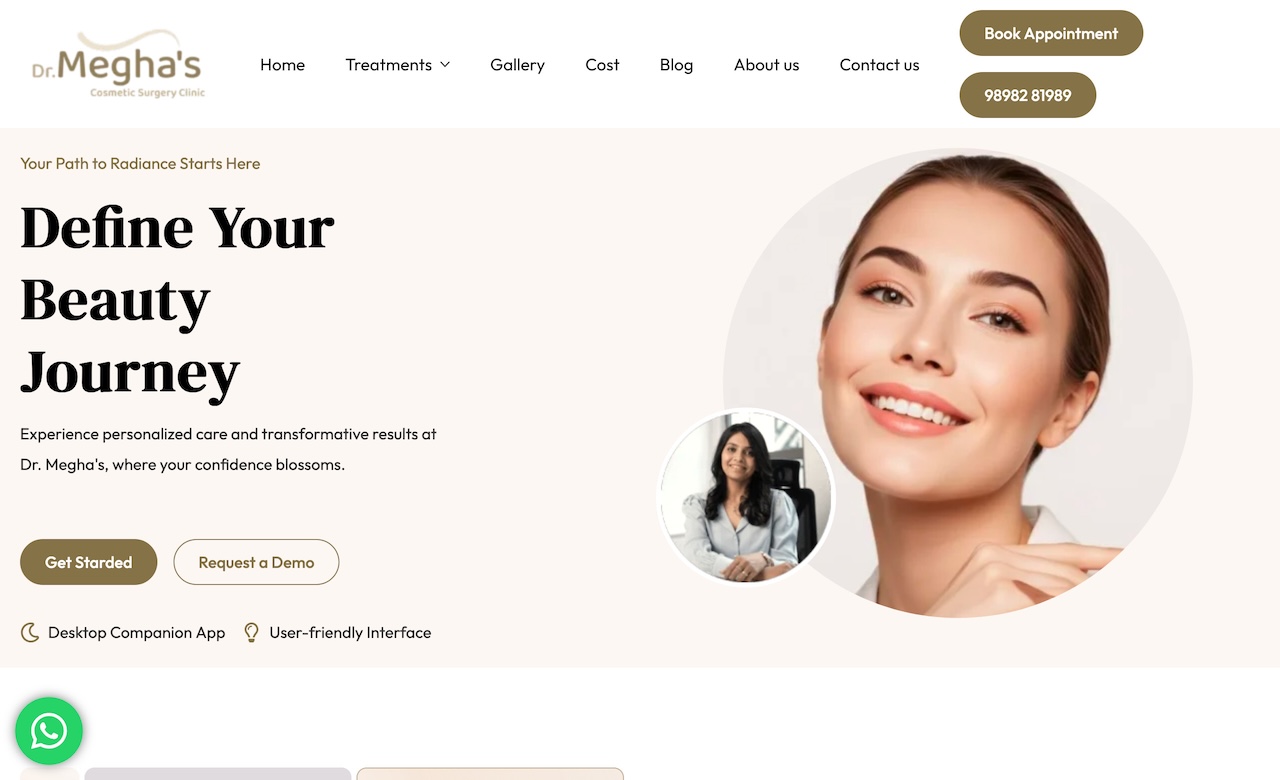Click the crescent moon icon beside Desktop Companion App
The width and height of the screenshot is (1280, 780).
[x=30, y=633]
